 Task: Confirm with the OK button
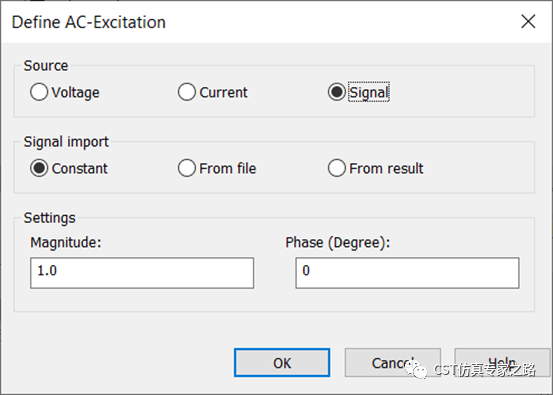tap(282, 363)
